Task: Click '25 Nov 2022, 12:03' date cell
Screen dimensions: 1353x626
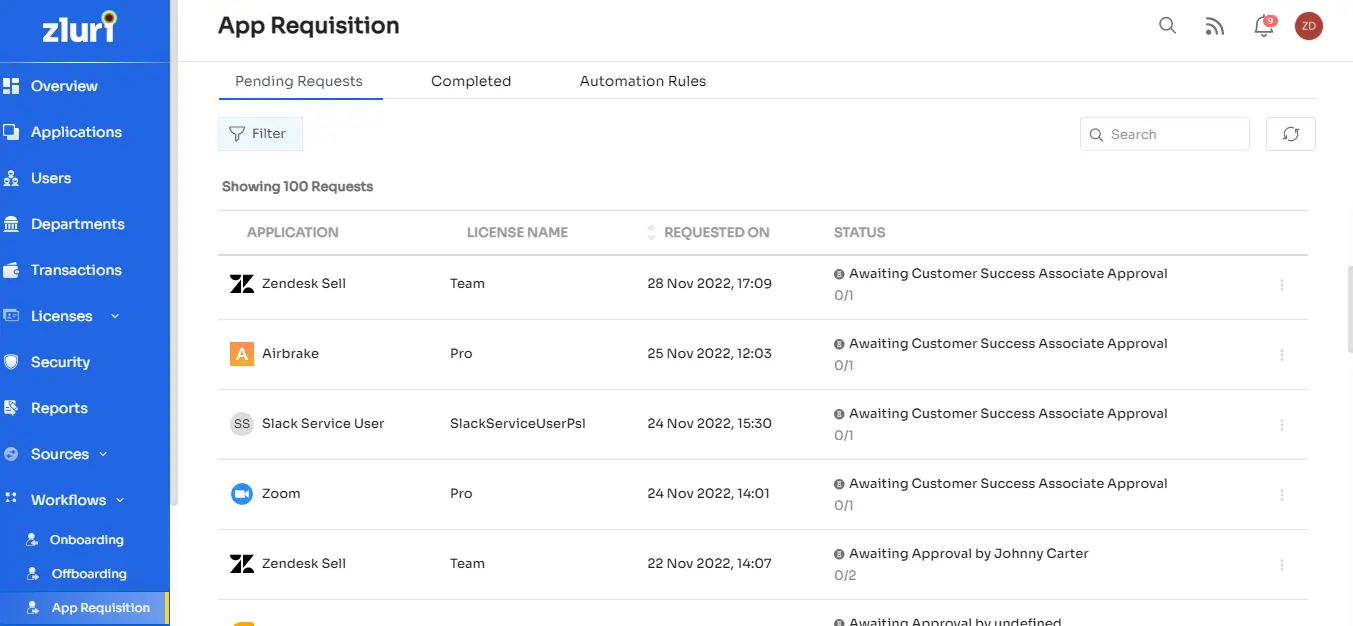Action: (x=709, y=354)
